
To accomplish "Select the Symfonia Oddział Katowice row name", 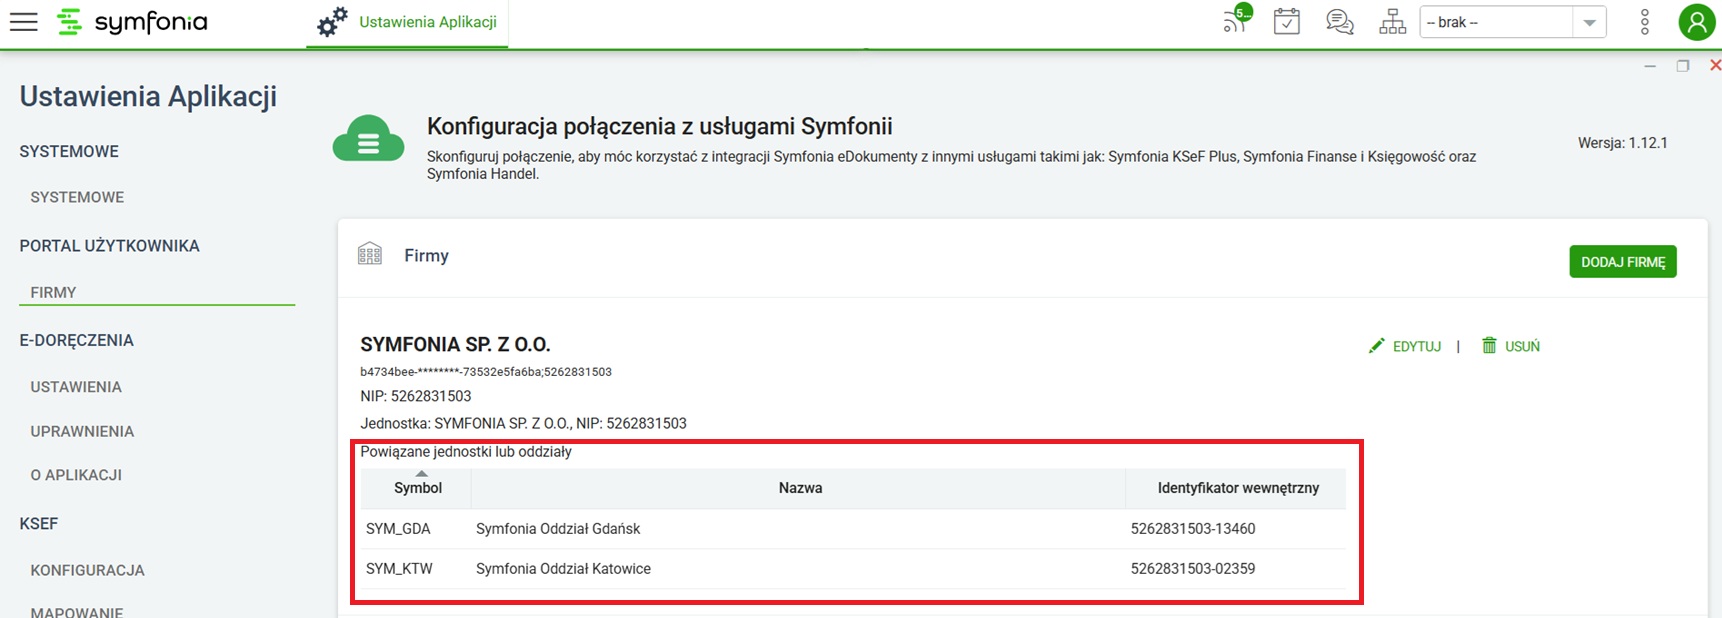I will pos(563,569).
